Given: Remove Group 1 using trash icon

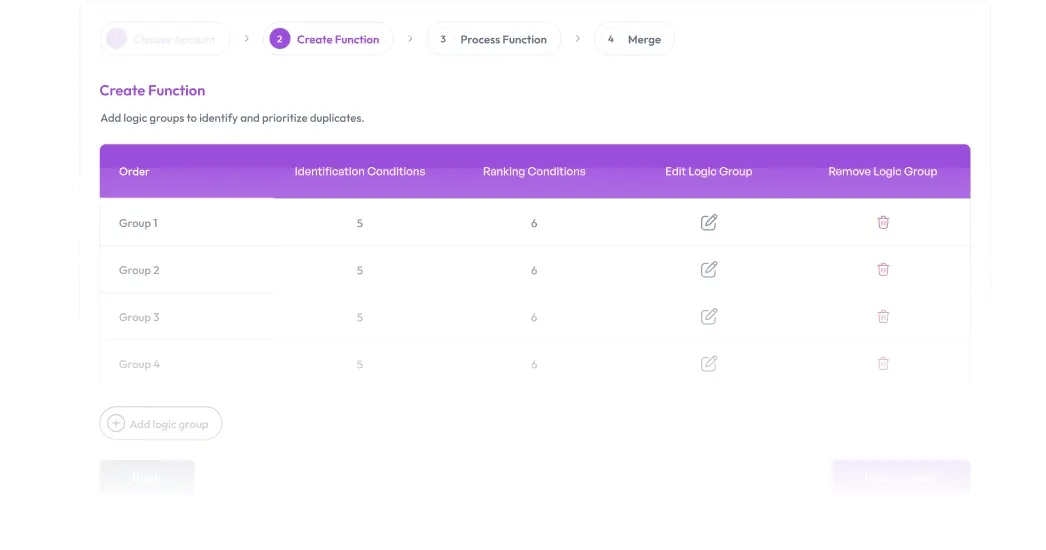Looking at the screenshot, I should pyautogui.click(x=883, y=223).
